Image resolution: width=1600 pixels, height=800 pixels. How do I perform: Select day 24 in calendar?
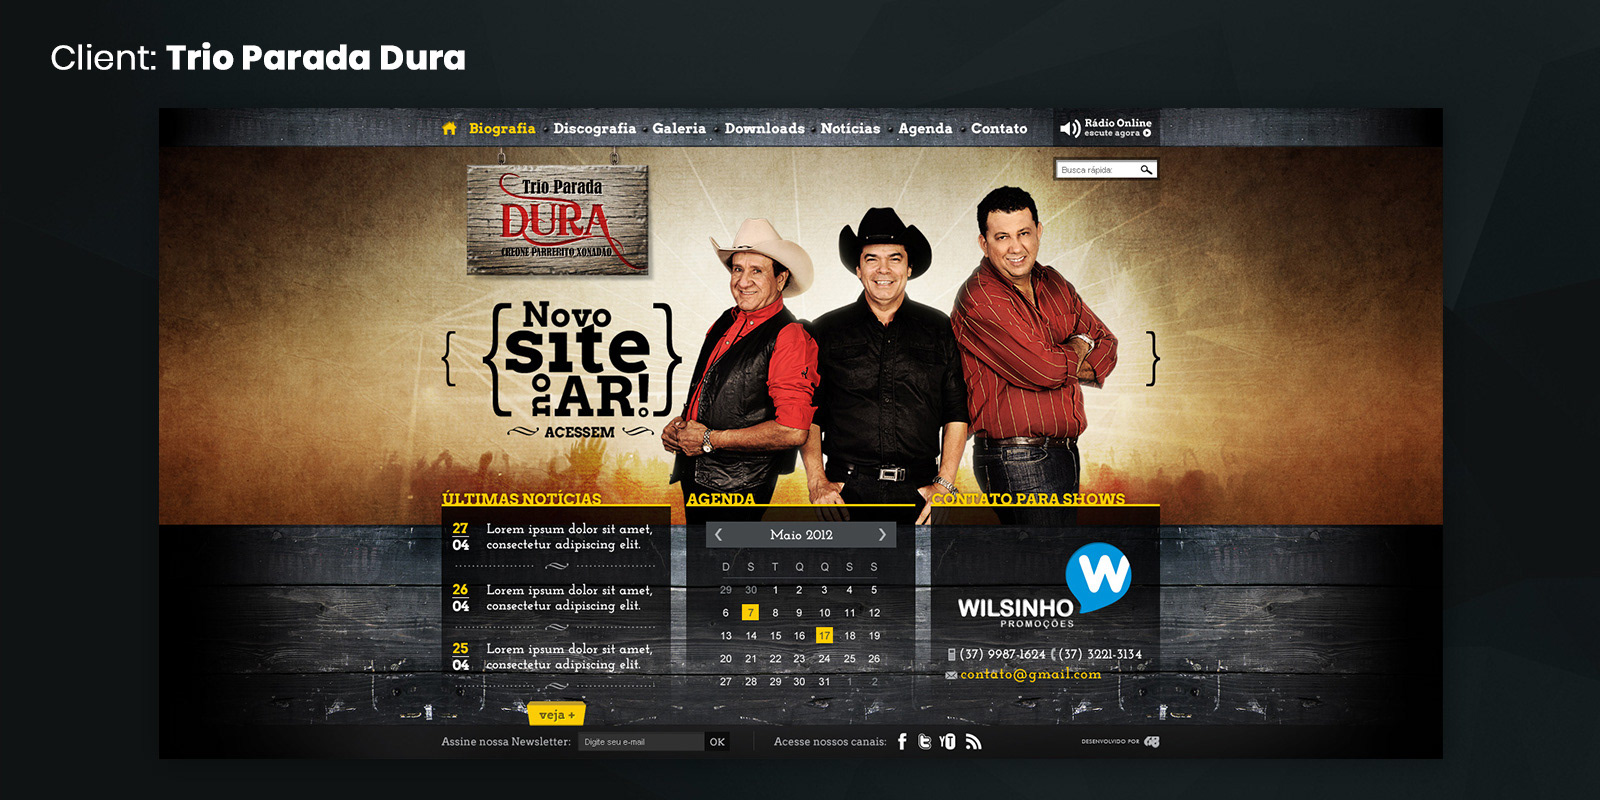(x=824, y=658)
